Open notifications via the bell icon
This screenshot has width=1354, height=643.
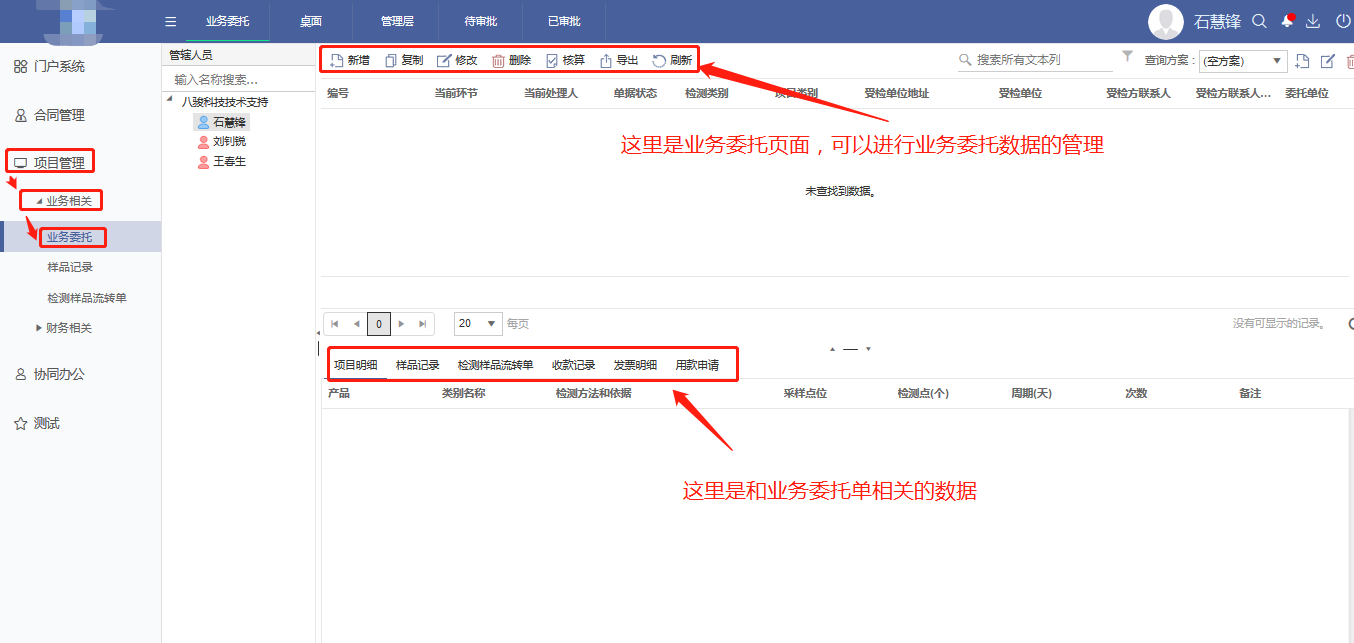click(x=1287, y=21)
